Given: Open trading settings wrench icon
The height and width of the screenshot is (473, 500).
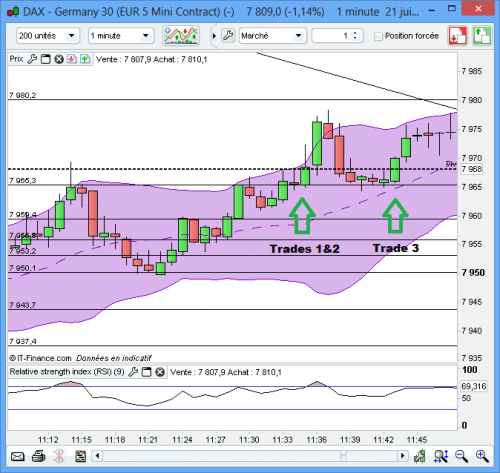Looking at the screenshot, I should 228,35.
